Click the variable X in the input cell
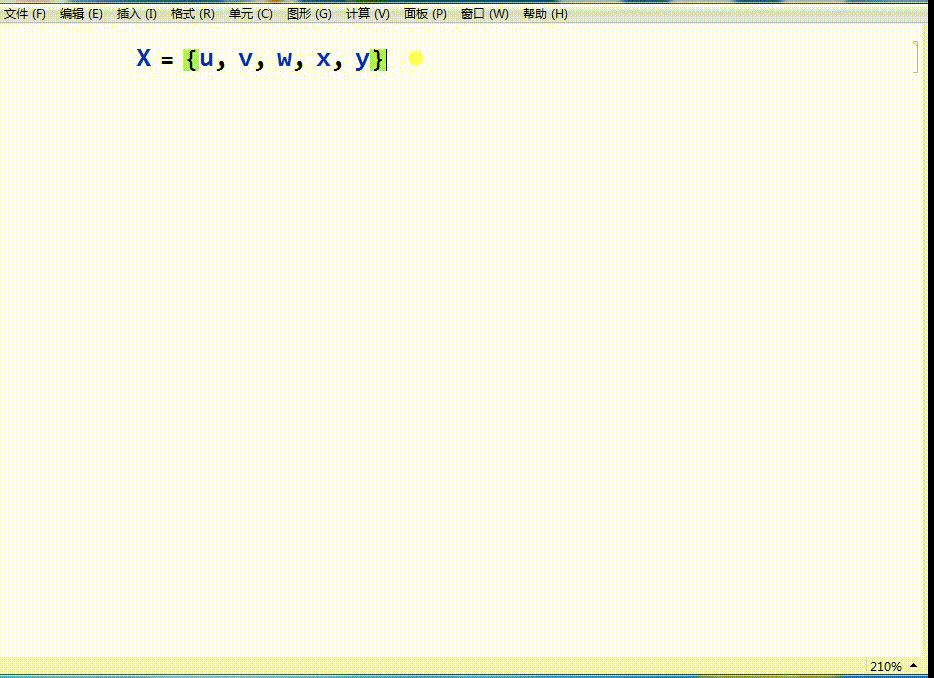The width and height of the screenshot is (934, 678). [144, 58]
